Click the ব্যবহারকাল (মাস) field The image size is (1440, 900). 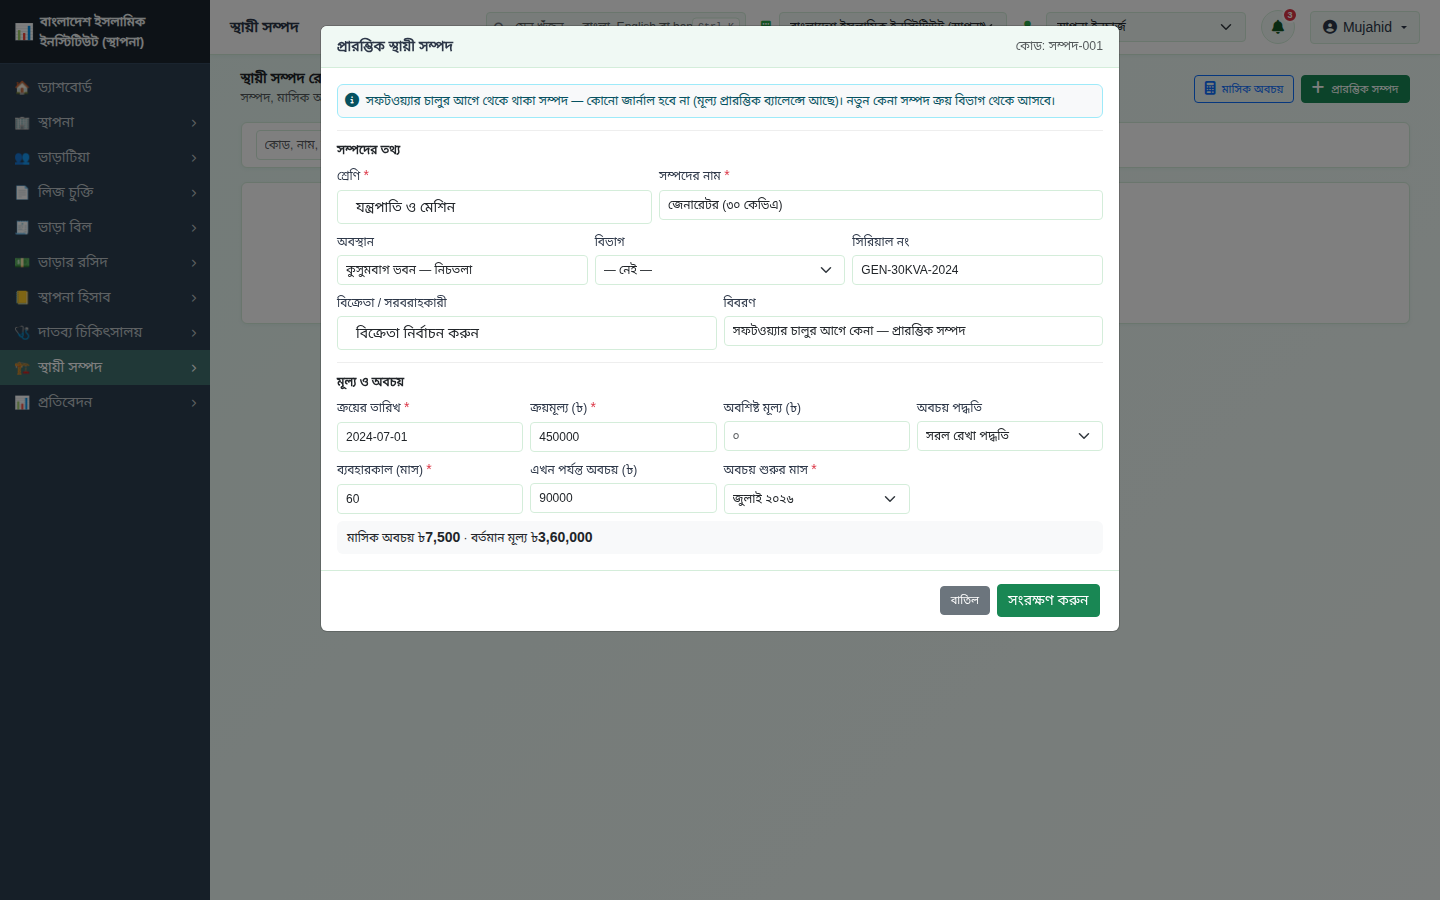430,499
